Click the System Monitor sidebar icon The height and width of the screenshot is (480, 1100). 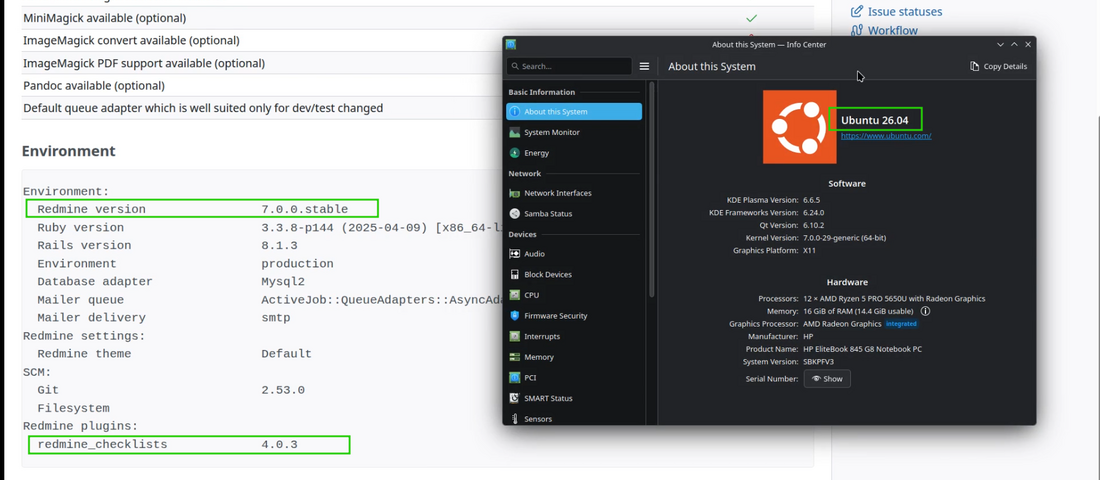coord(515,133)
